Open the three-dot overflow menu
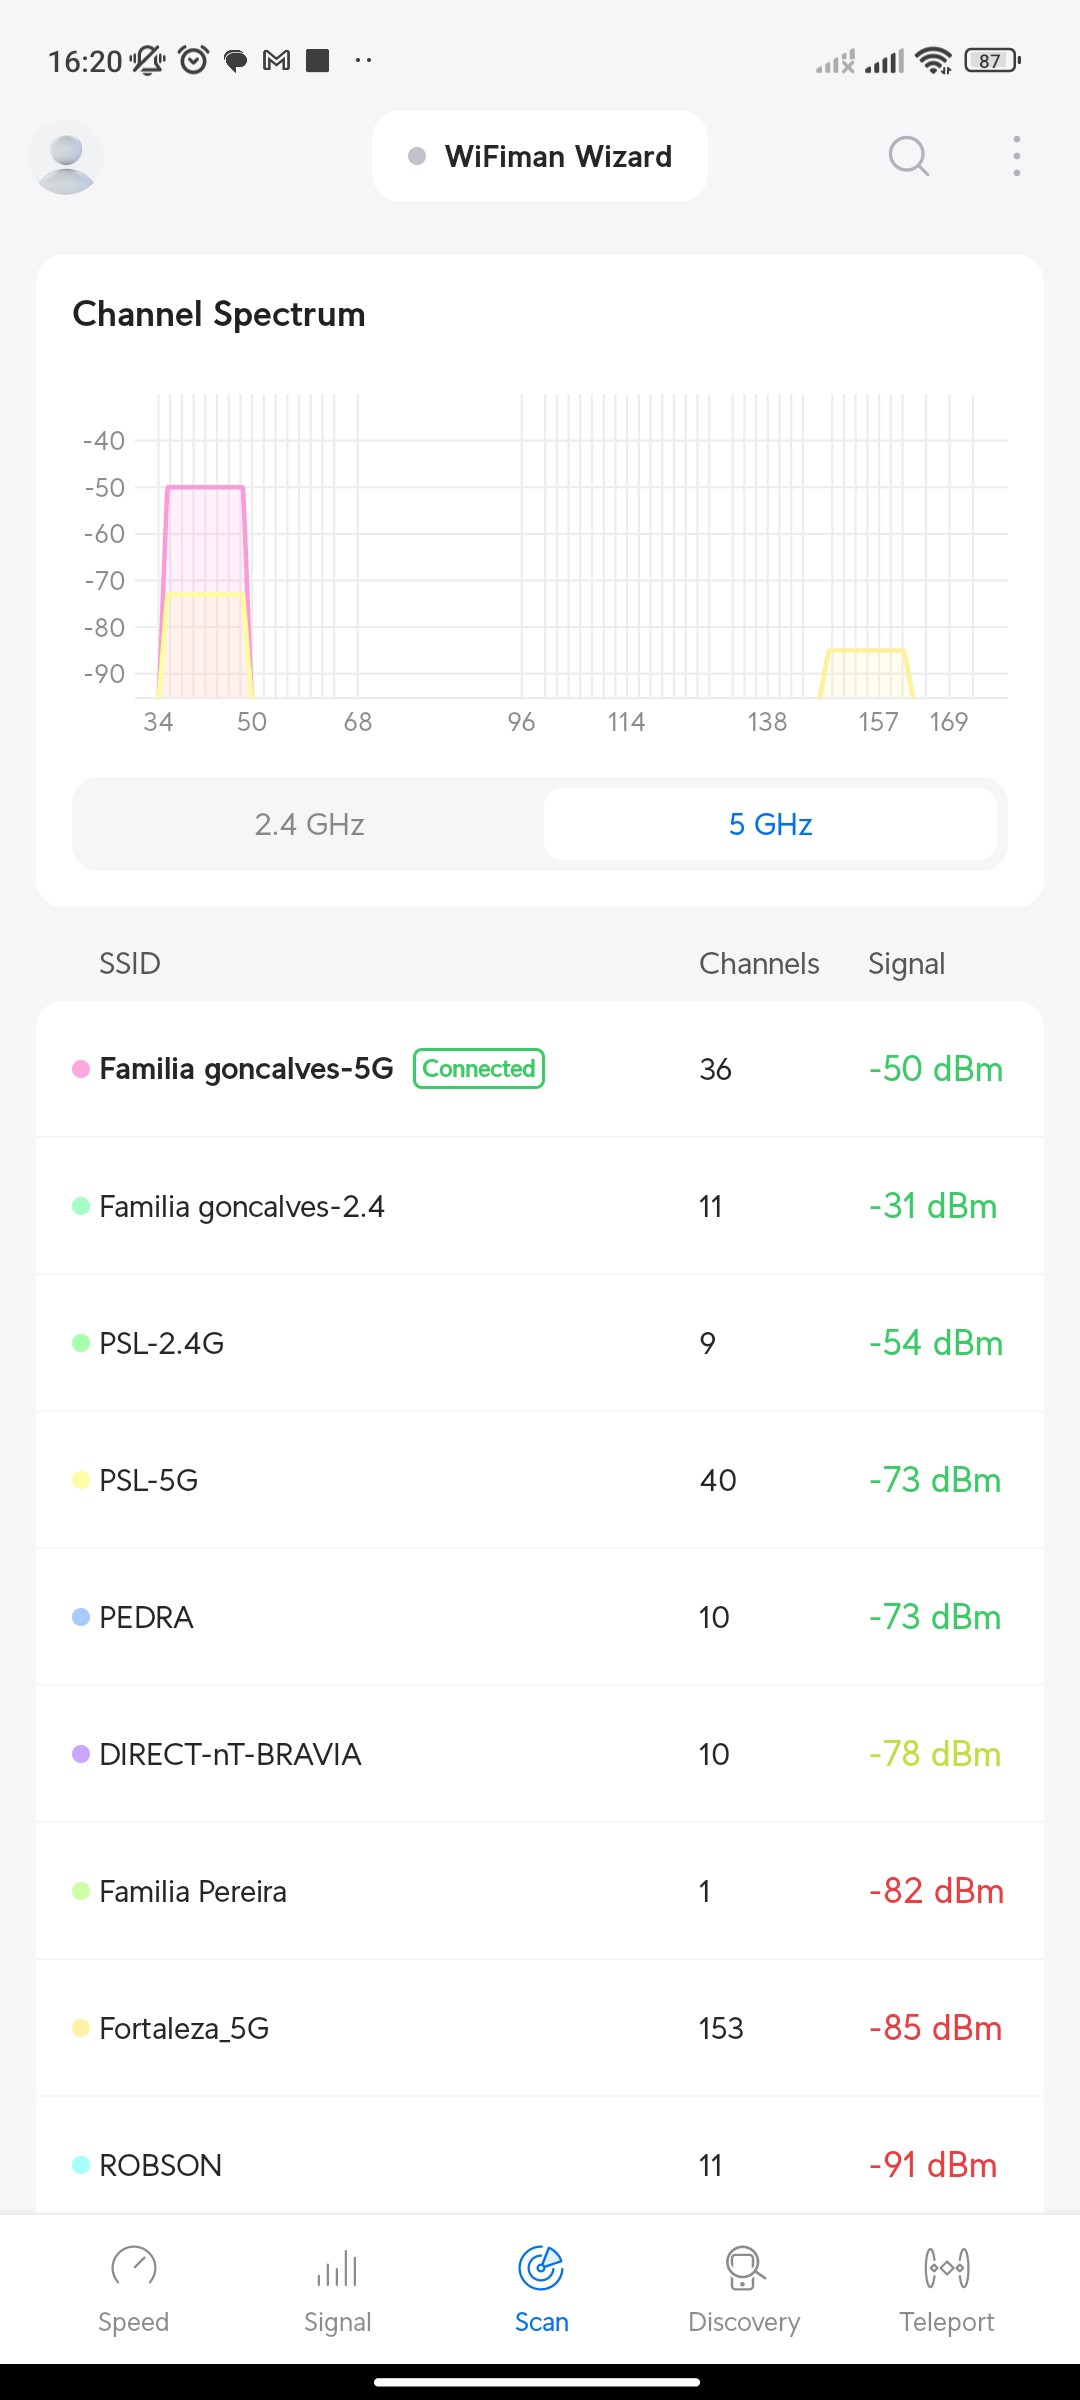Screen dimensions: 1080x2400 pyautogui.click(x=1016, y=156)
